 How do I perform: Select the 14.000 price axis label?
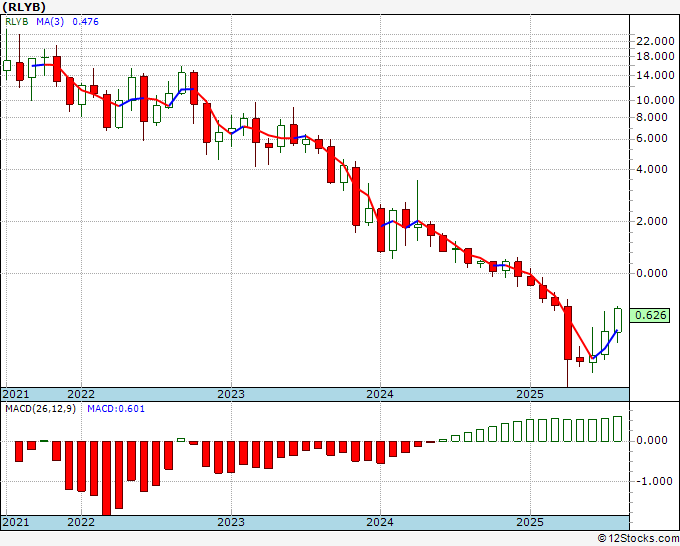pos(655,75)
